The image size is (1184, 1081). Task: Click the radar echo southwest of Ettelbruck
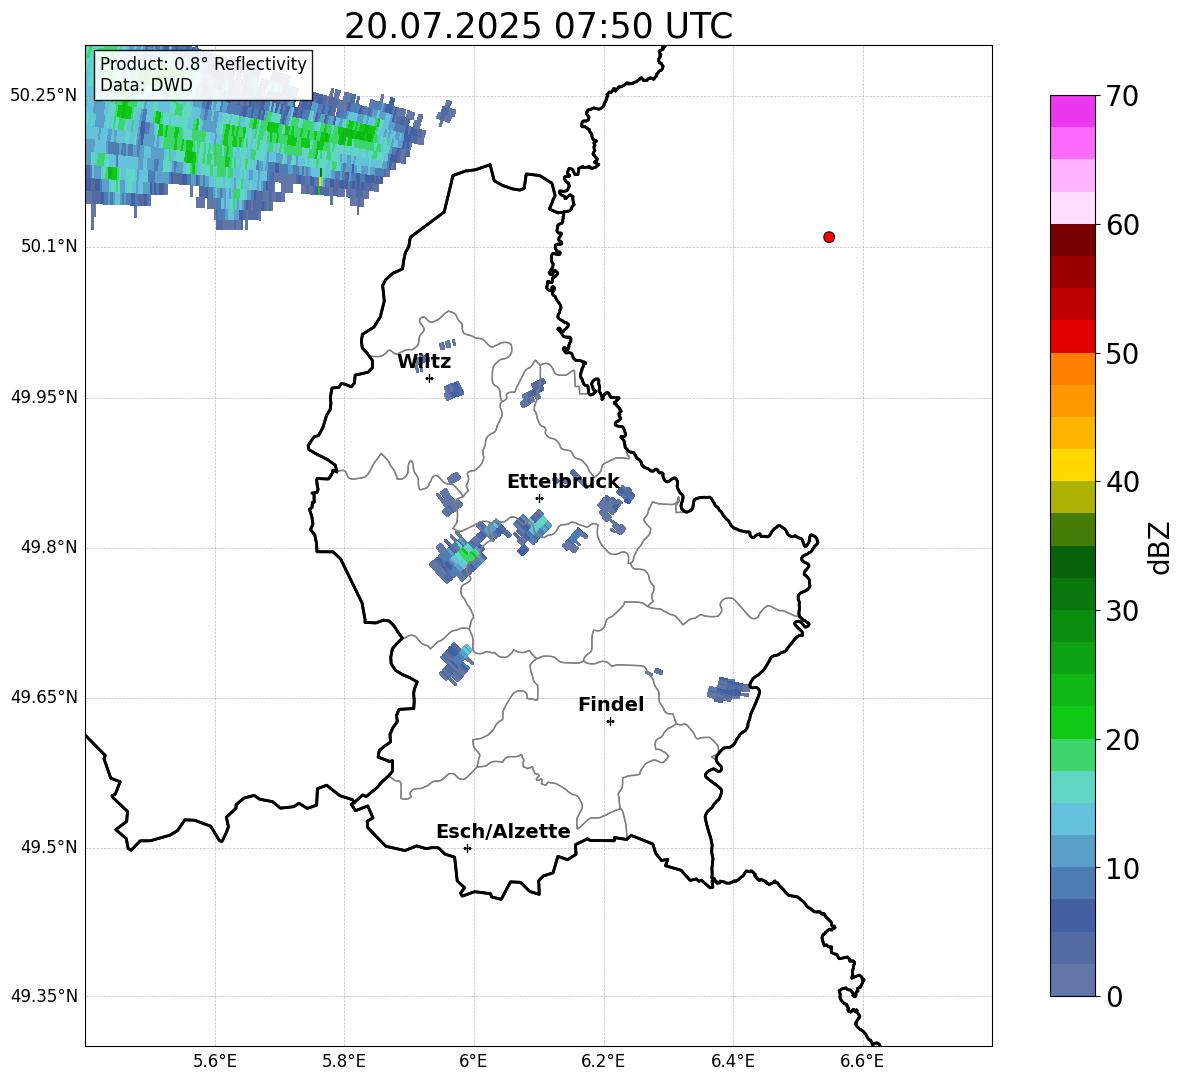point(459,559)
